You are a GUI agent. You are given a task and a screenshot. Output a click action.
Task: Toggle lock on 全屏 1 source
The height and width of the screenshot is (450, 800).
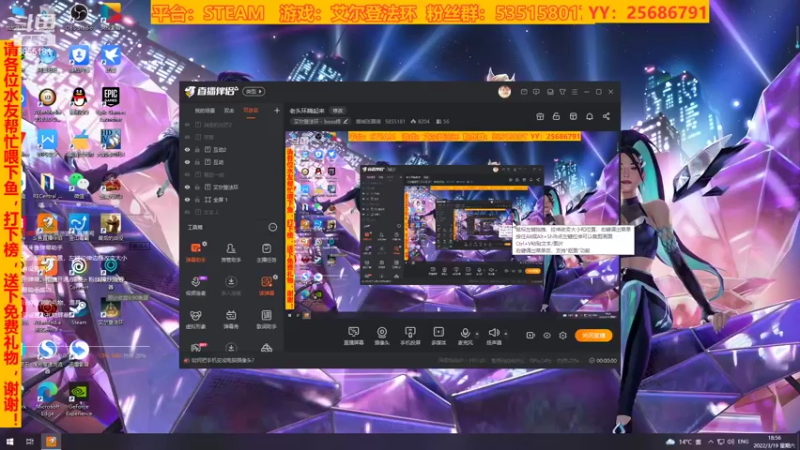tap(197, 199)
